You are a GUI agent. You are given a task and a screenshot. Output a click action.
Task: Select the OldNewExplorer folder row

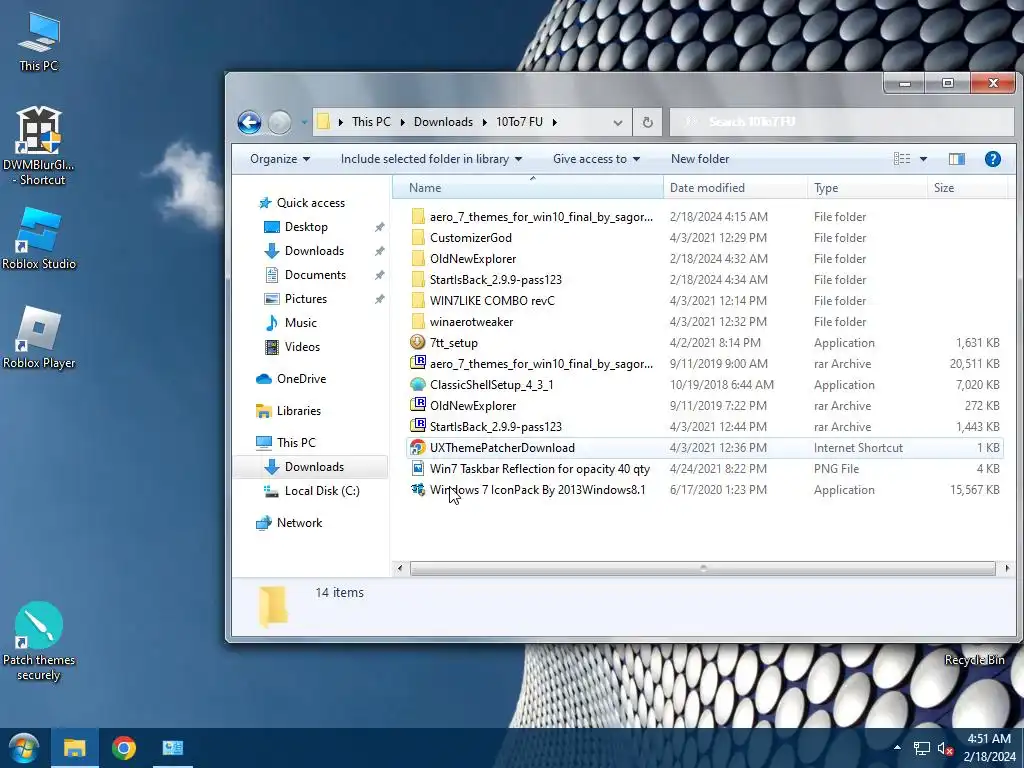[704, 259]
